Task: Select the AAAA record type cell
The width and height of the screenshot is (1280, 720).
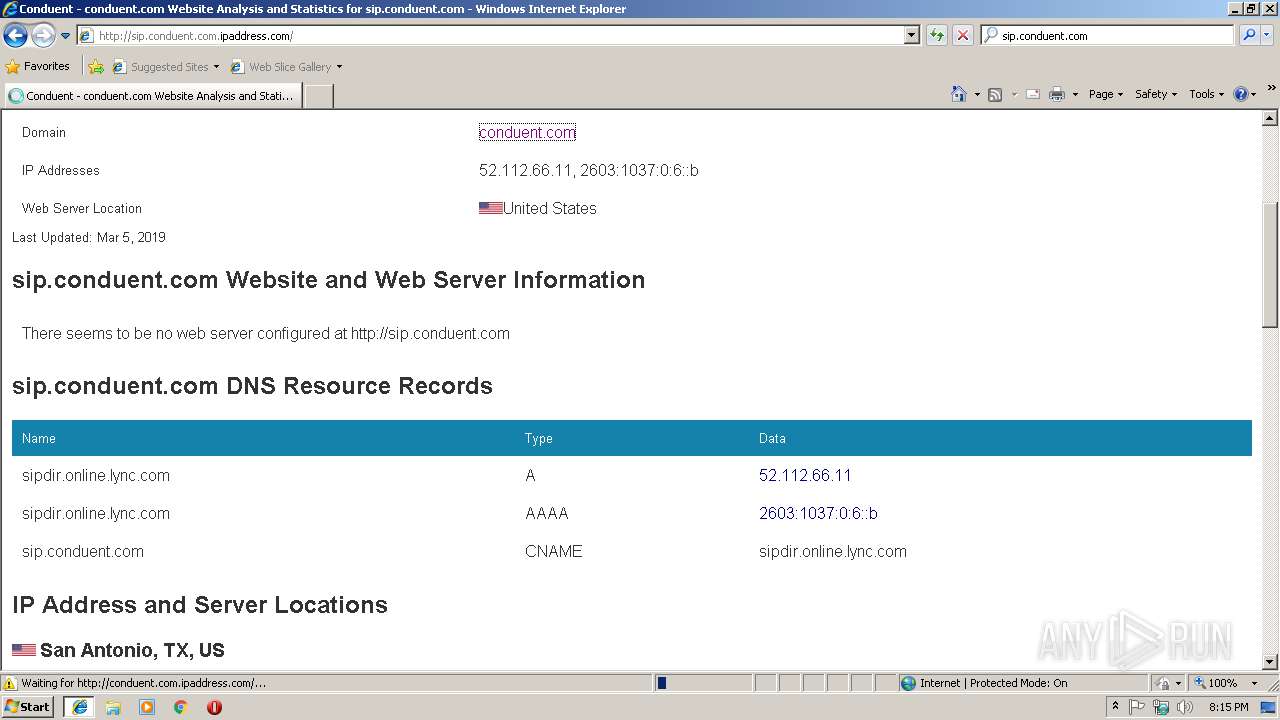Action: pos(546,513)
